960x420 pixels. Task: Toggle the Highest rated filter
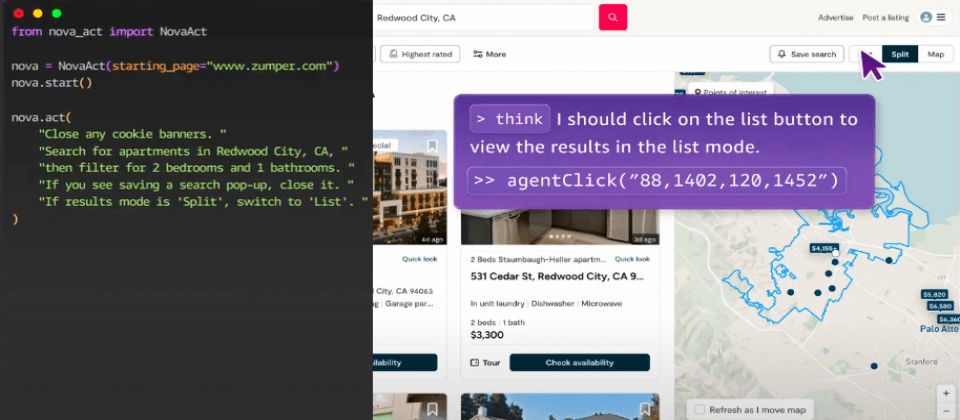tap(420, 54)
